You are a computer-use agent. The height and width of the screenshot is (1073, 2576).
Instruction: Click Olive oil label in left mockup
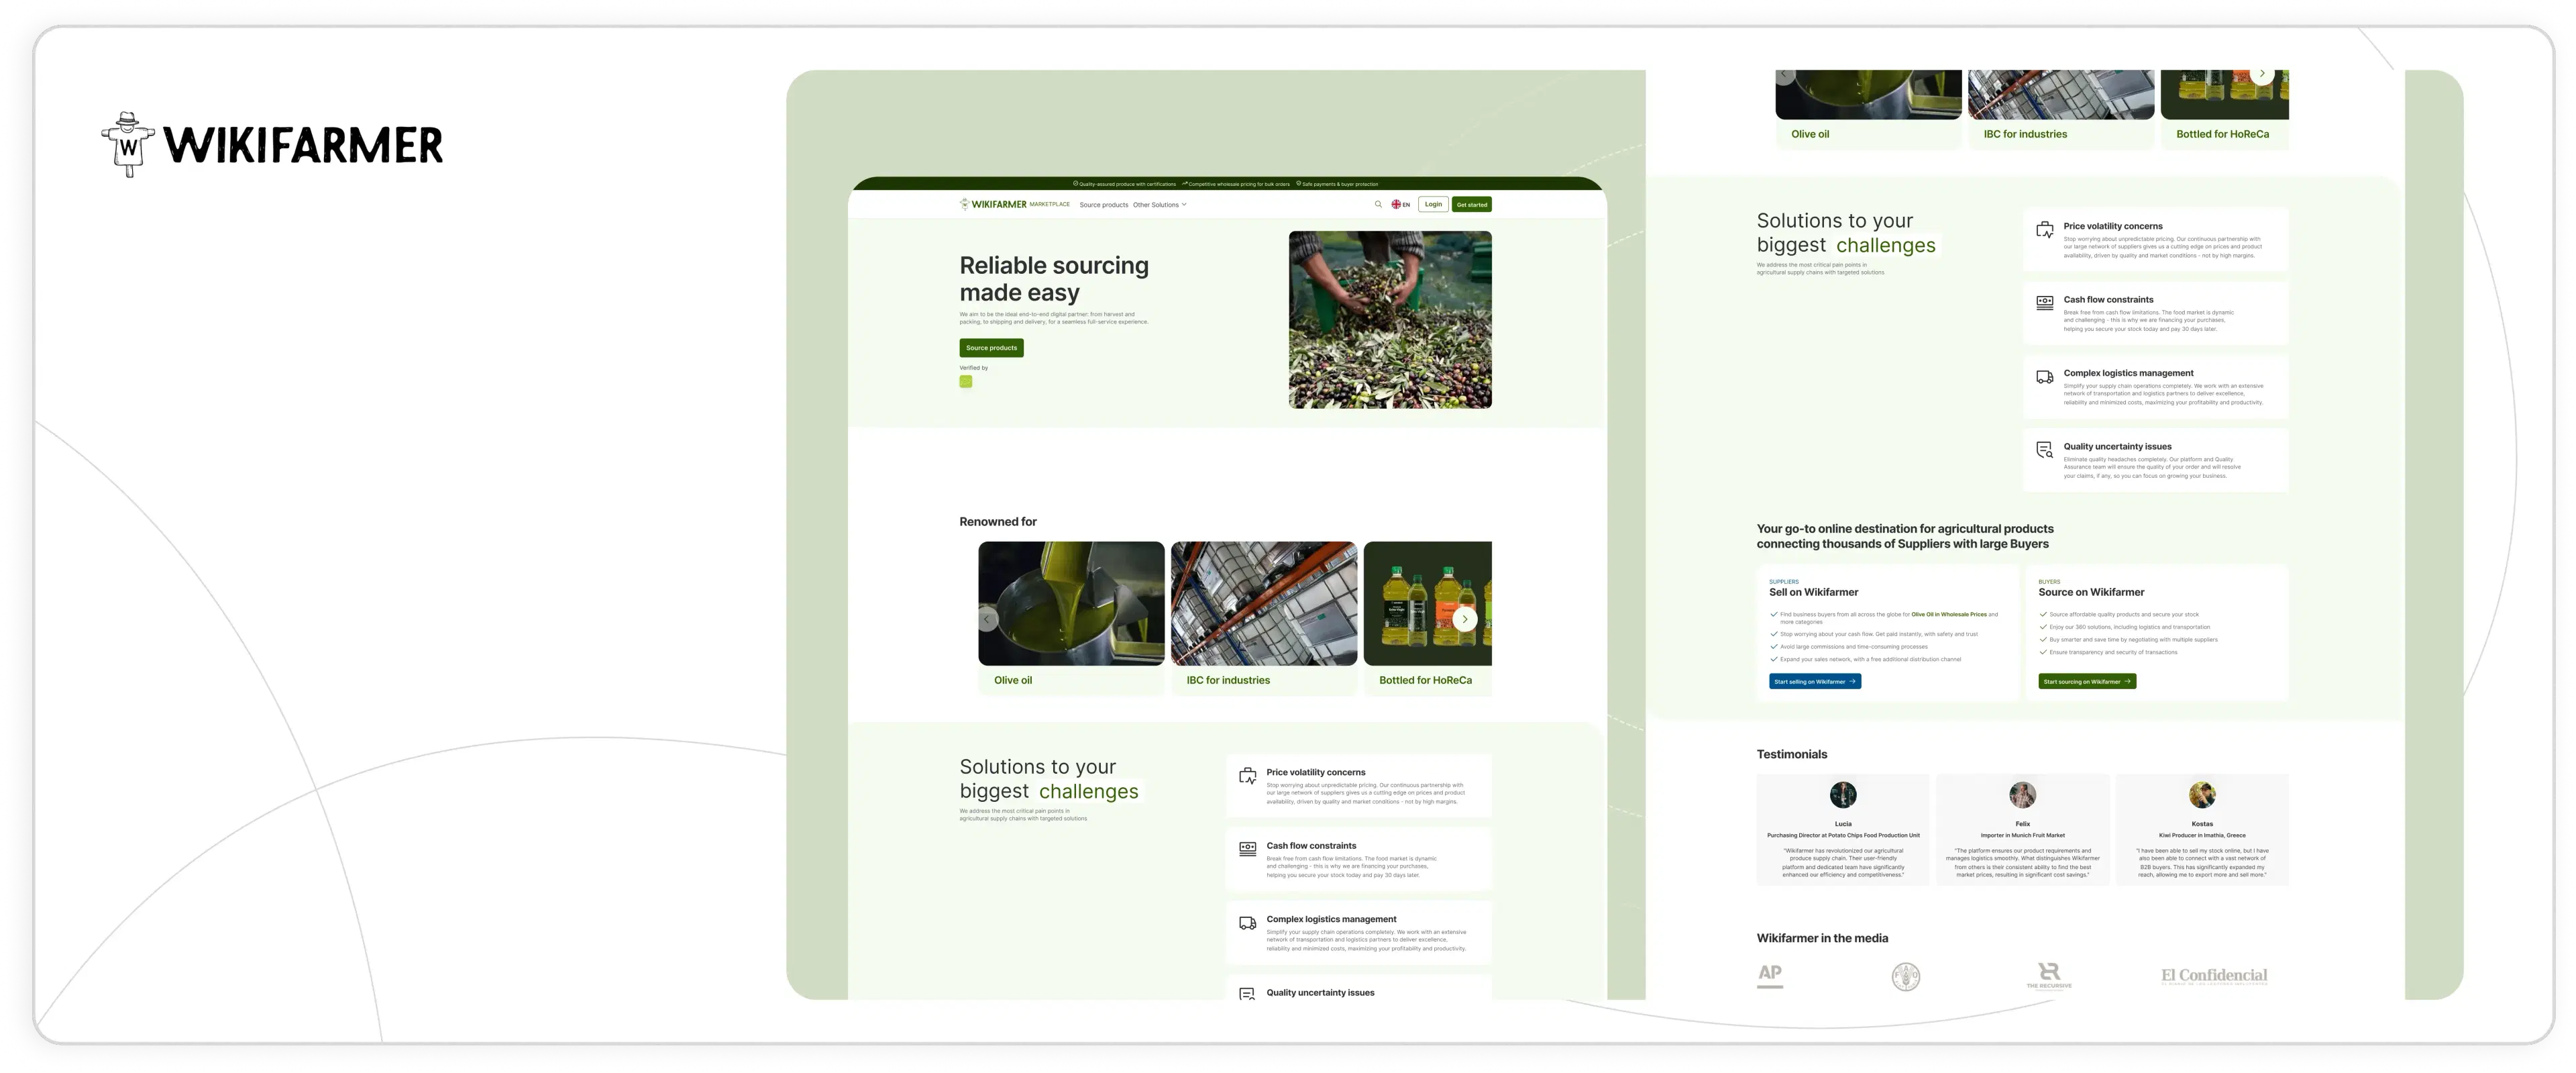click(1013, 680)
